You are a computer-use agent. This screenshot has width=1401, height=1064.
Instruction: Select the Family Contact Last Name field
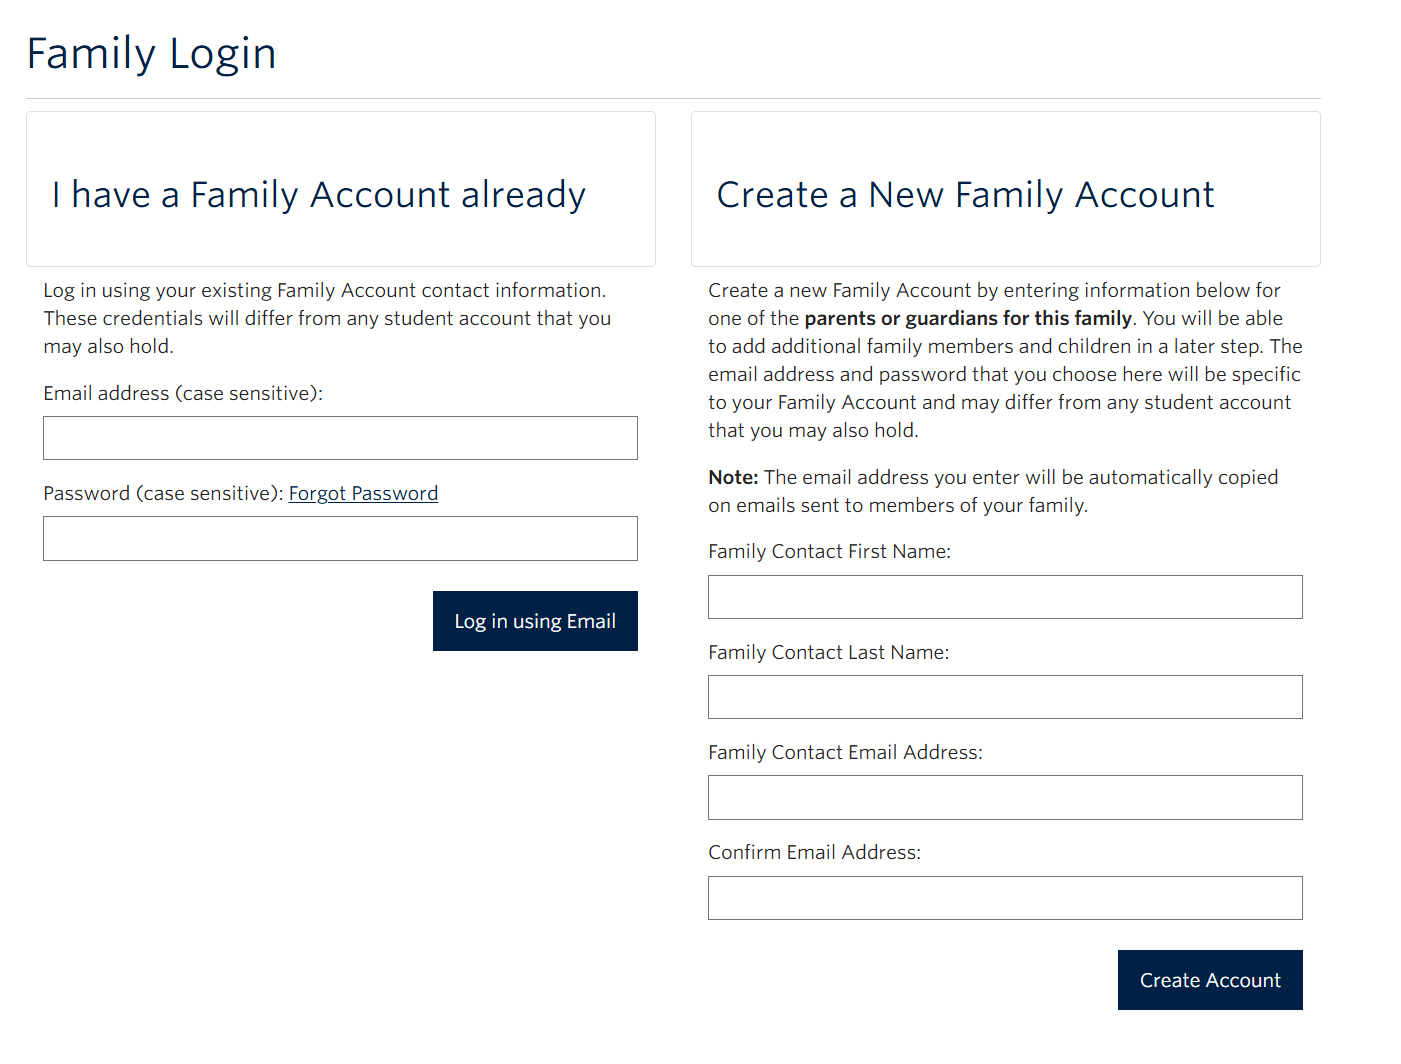click(x=1004, y=697)
